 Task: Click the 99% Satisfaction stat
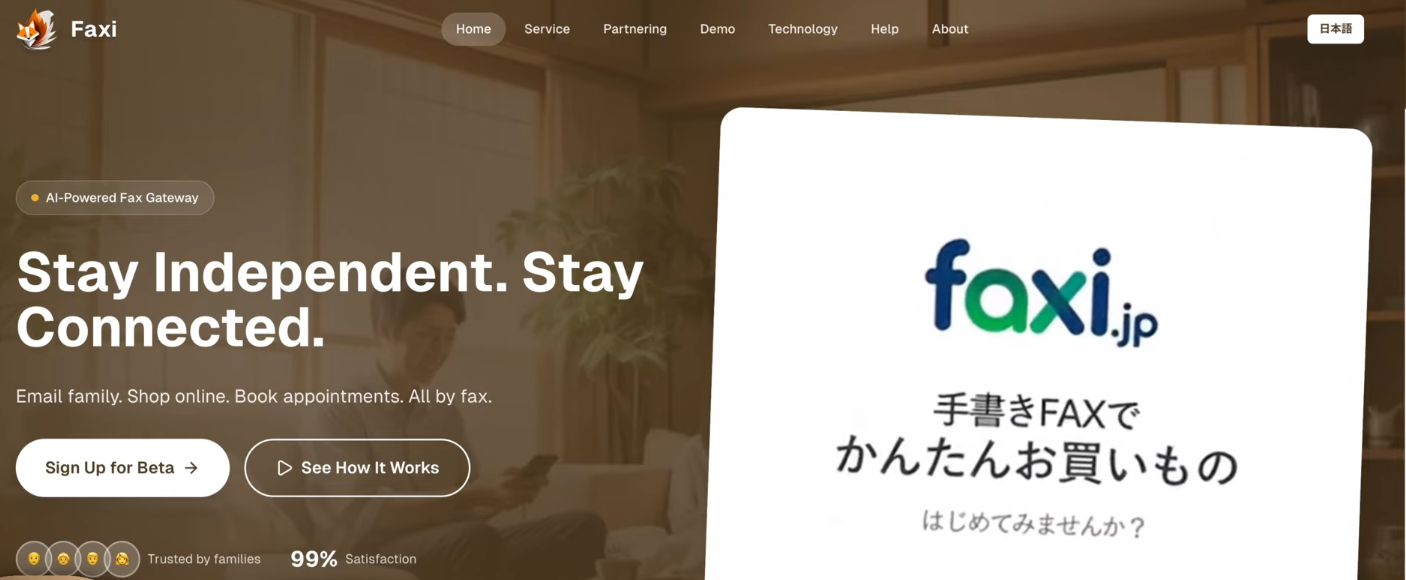click(353, 559)
